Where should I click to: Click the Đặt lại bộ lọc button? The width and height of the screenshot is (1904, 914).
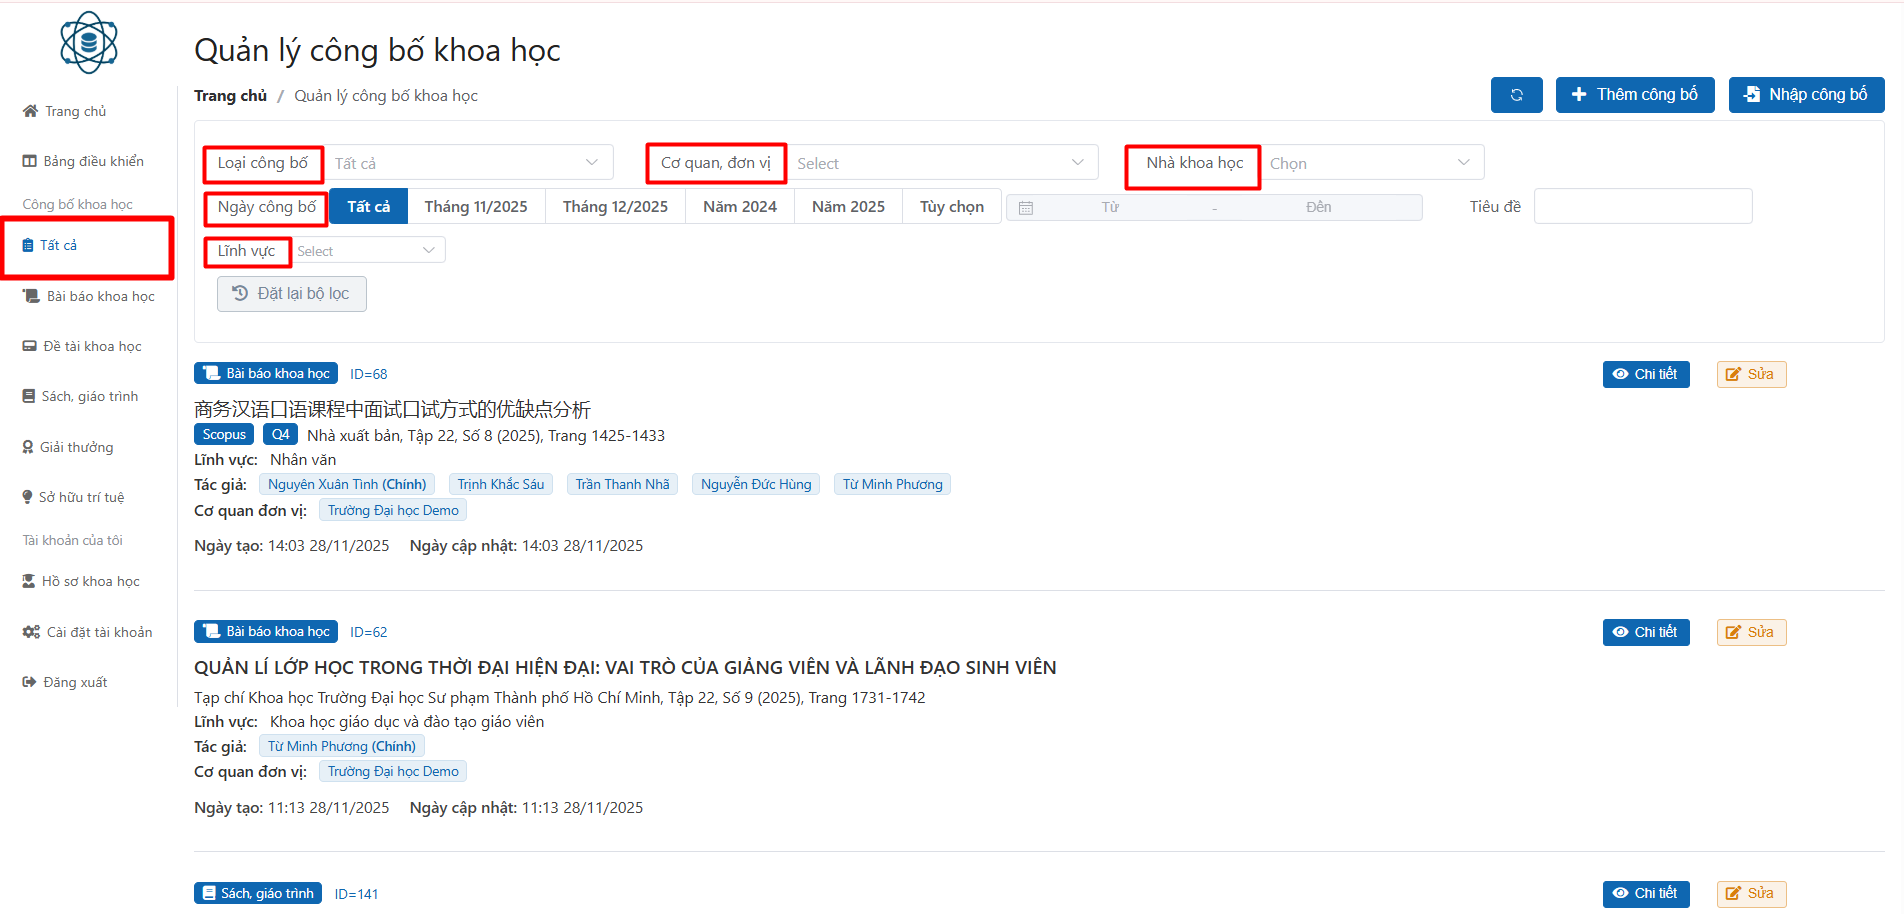click(292, 294)
